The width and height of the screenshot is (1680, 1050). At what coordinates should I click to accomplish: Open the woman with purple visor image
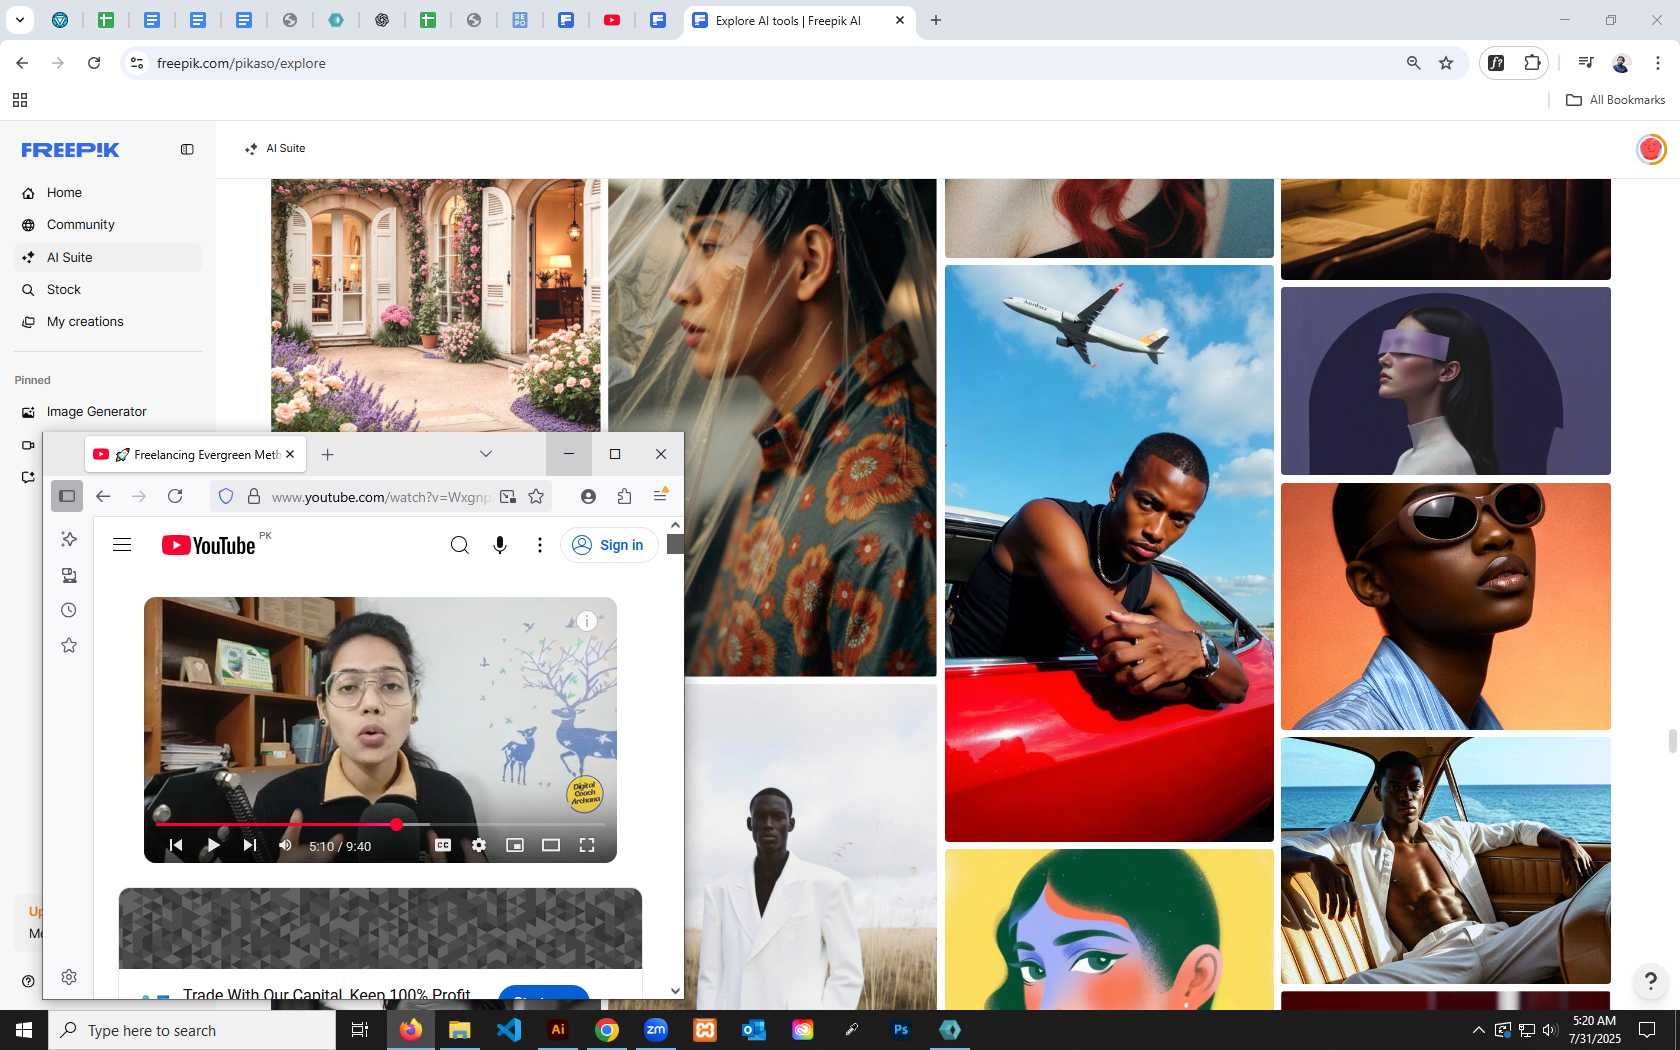[x=1446, y=381]
